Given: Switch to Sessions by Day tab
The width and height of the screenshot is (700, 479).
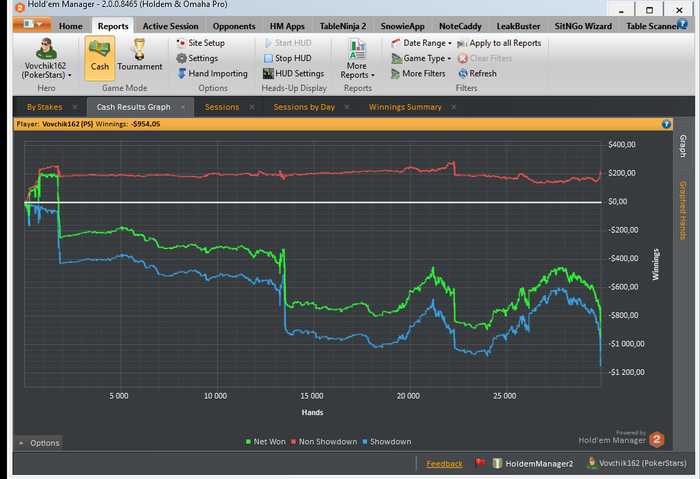Looking at the screenshot, I should click(304, 107).
